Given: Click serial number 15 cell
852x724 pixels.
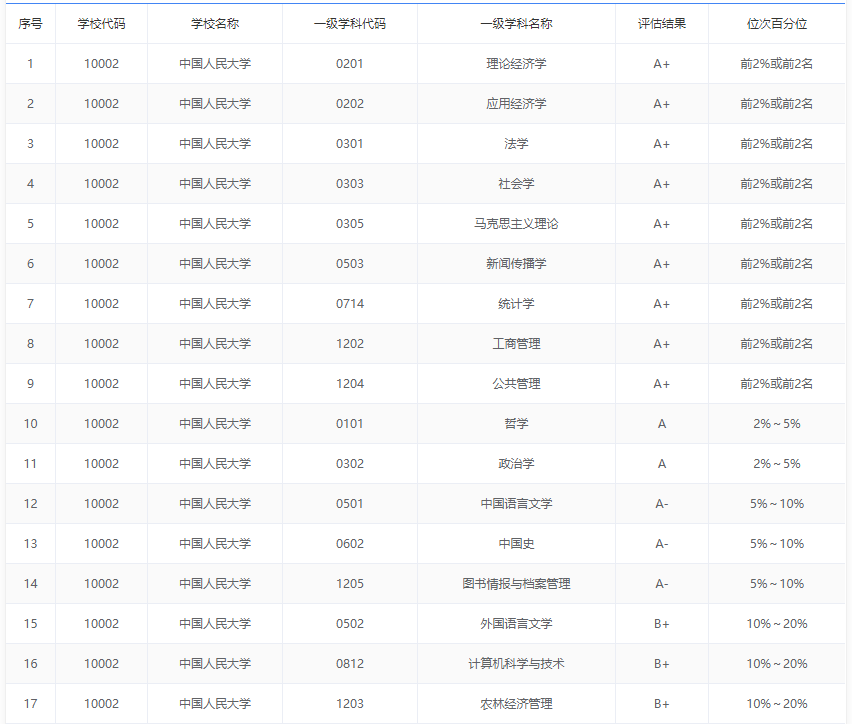Looking at the screenshot, I should (x=30, y=623).
